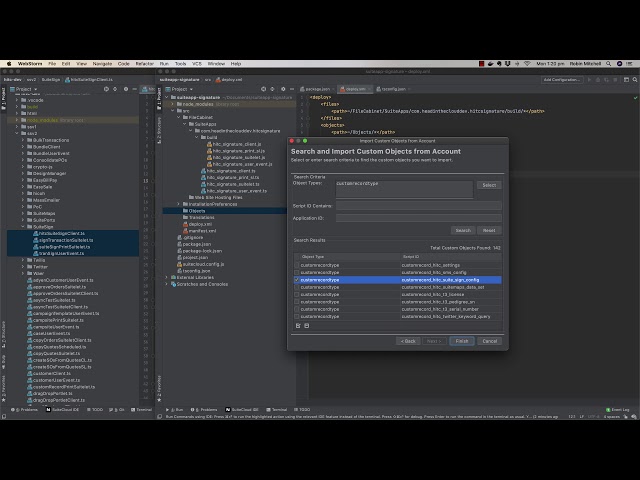
Task: Switch to the package.json editor tab
Action: click(317, 89)
